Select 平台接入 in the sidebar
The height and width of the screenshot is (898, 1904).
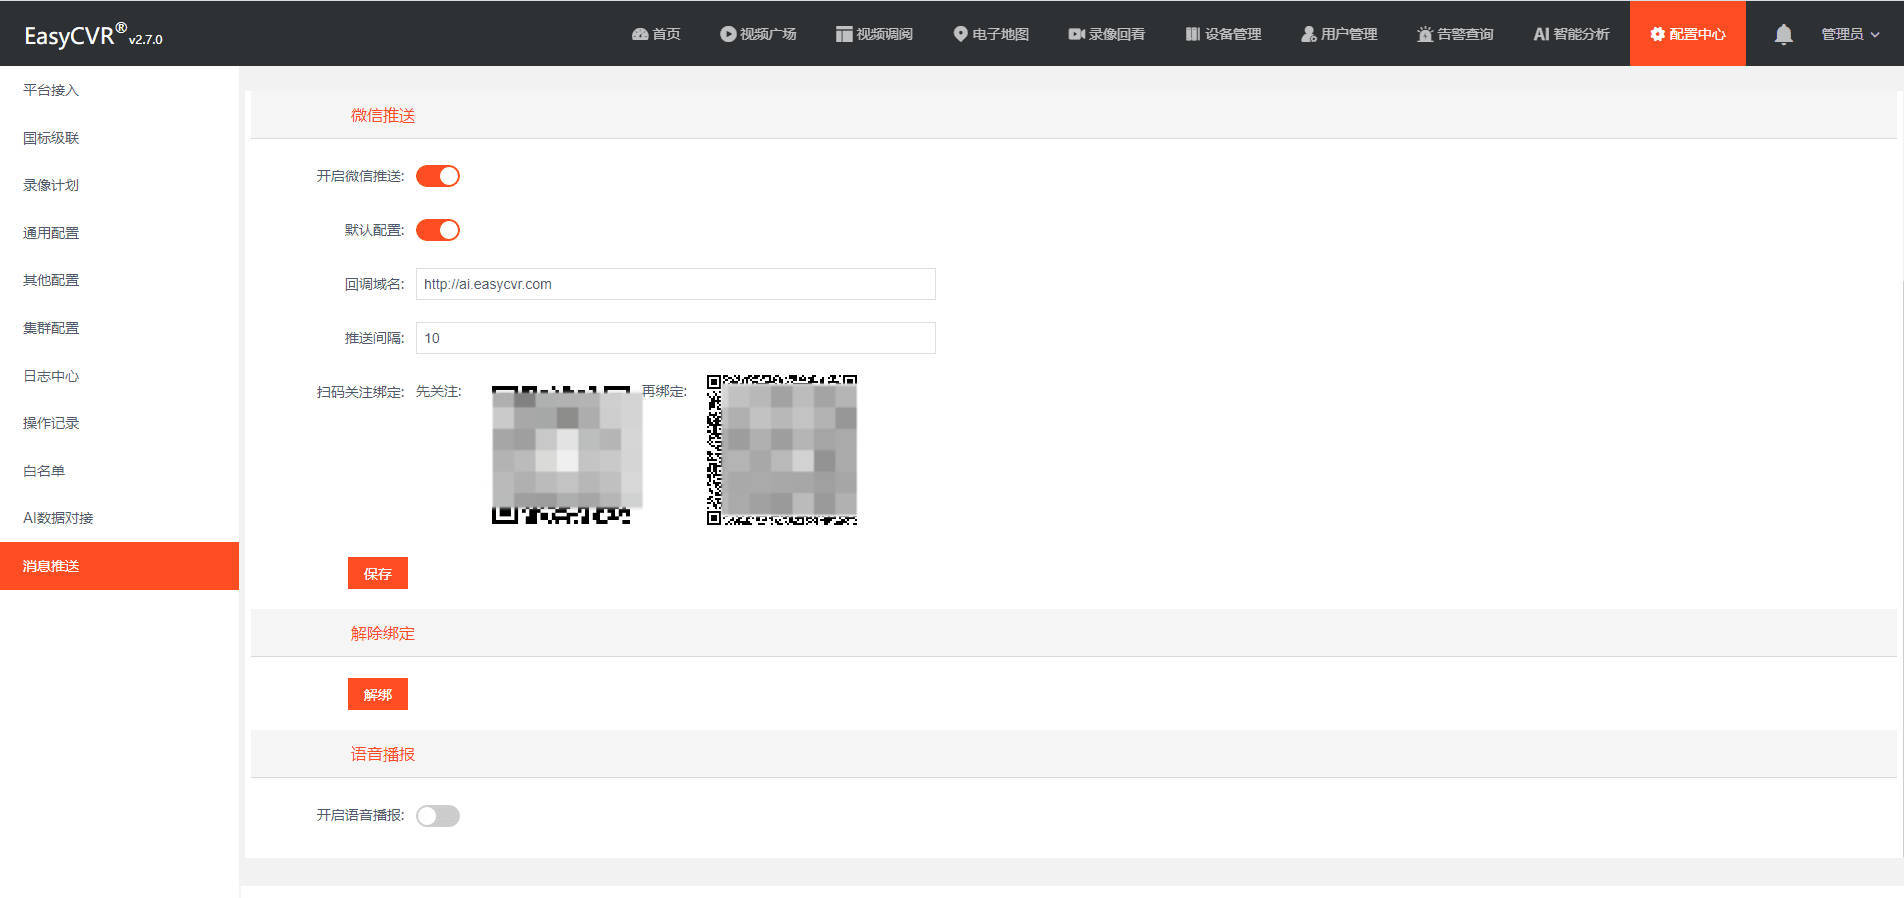120,90
